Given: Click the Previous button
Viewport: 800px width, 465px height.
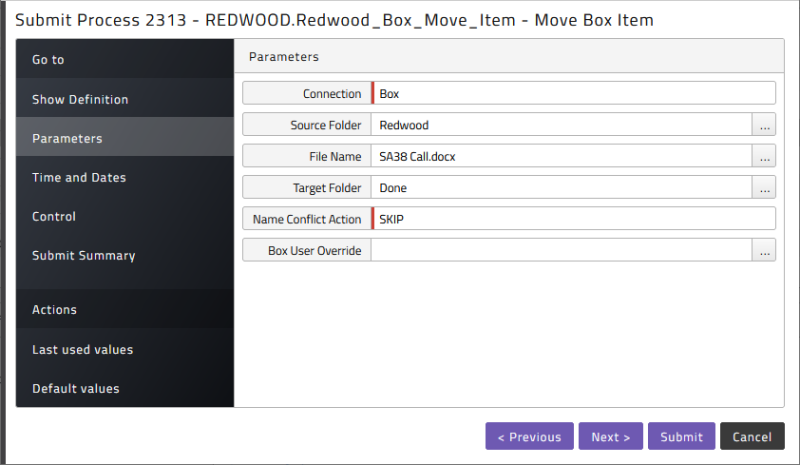Looking at the screenshot, I should [529, 436].
